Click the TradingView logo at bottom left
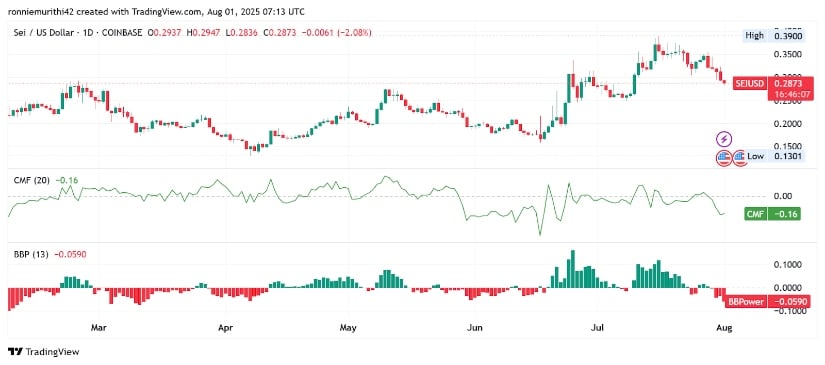This screenshot has height=365, width=825. click(44, 351)
